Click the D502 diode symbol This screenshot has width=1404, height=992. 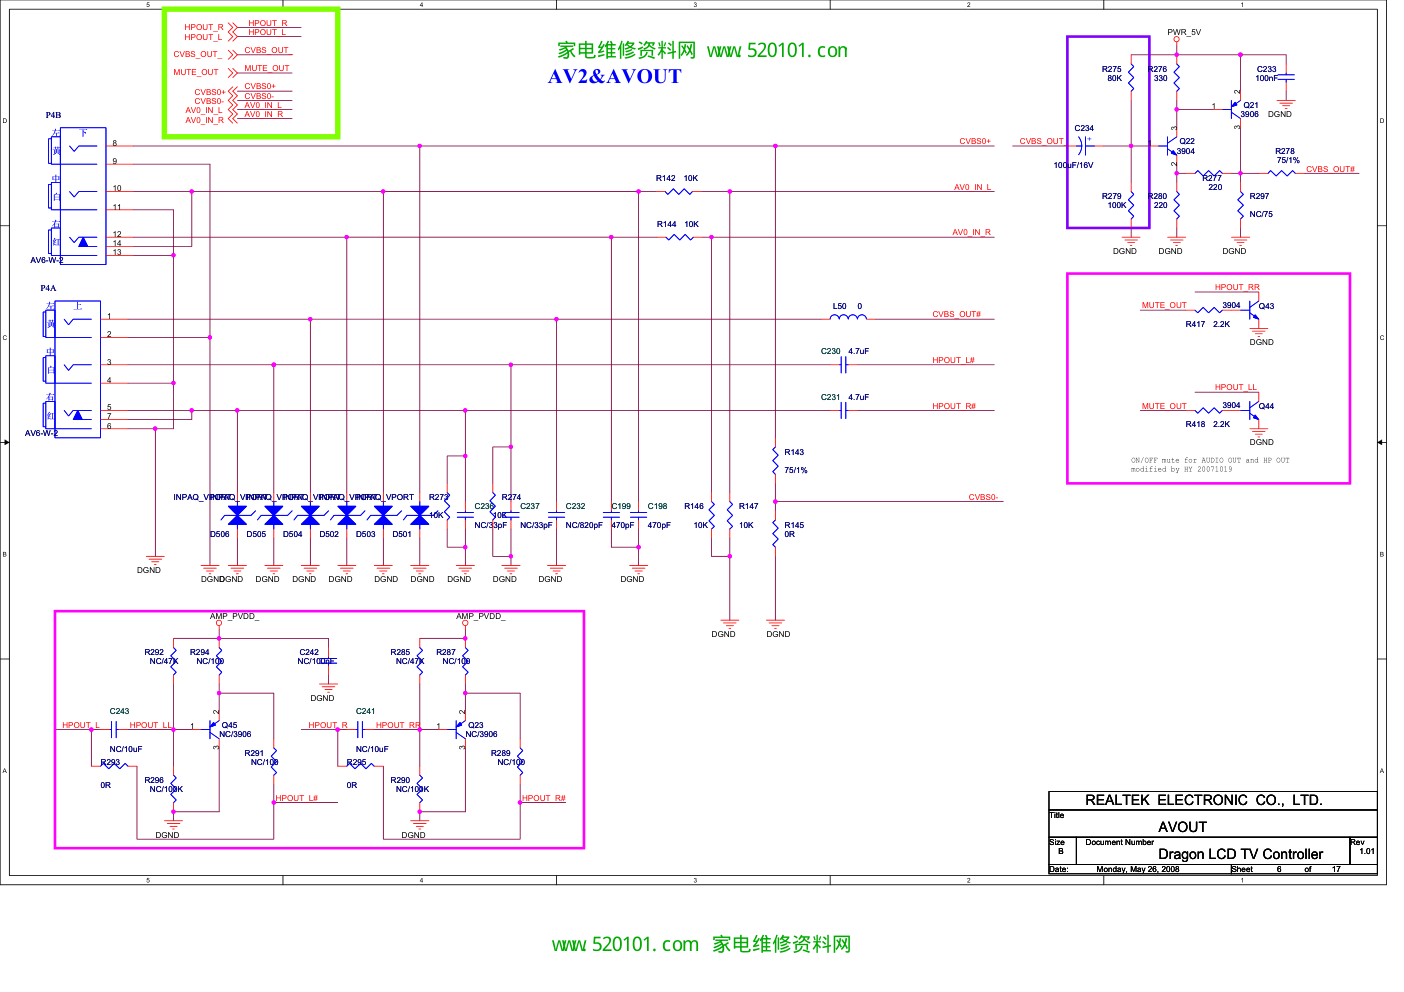[347, 515]
